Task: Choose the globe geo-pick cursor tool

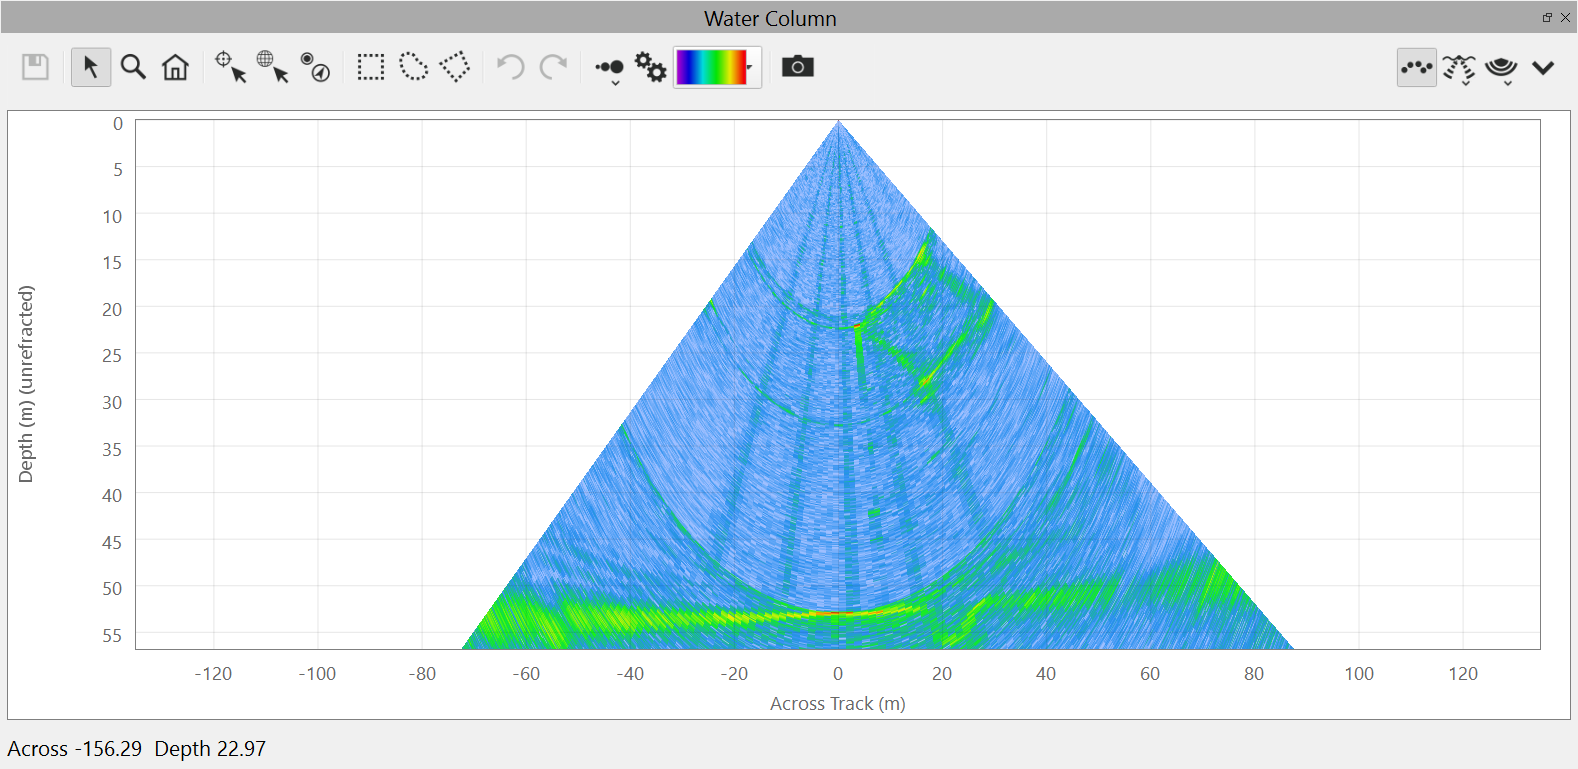Action: click(x=272, y=67)
